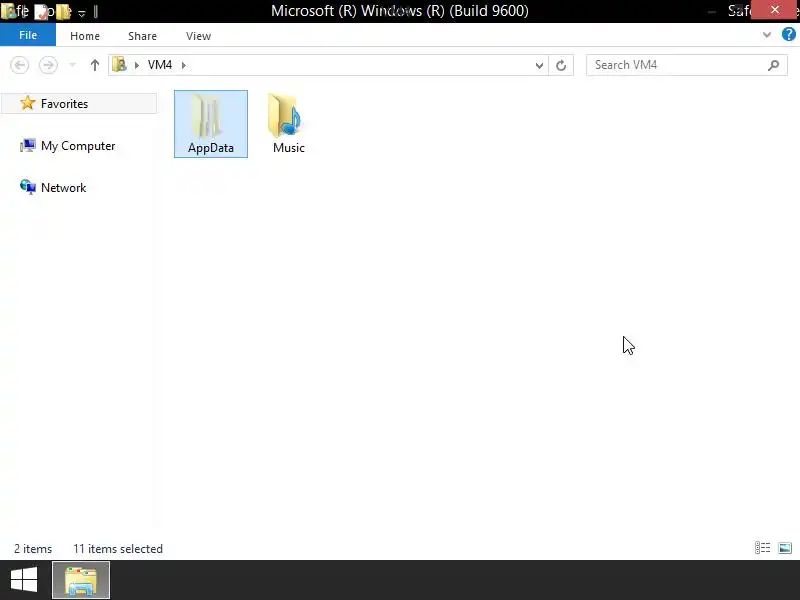This screenshot has height=600, width=800.
Task: Click the Properties icon in the title bar
Action: (42, 11)
